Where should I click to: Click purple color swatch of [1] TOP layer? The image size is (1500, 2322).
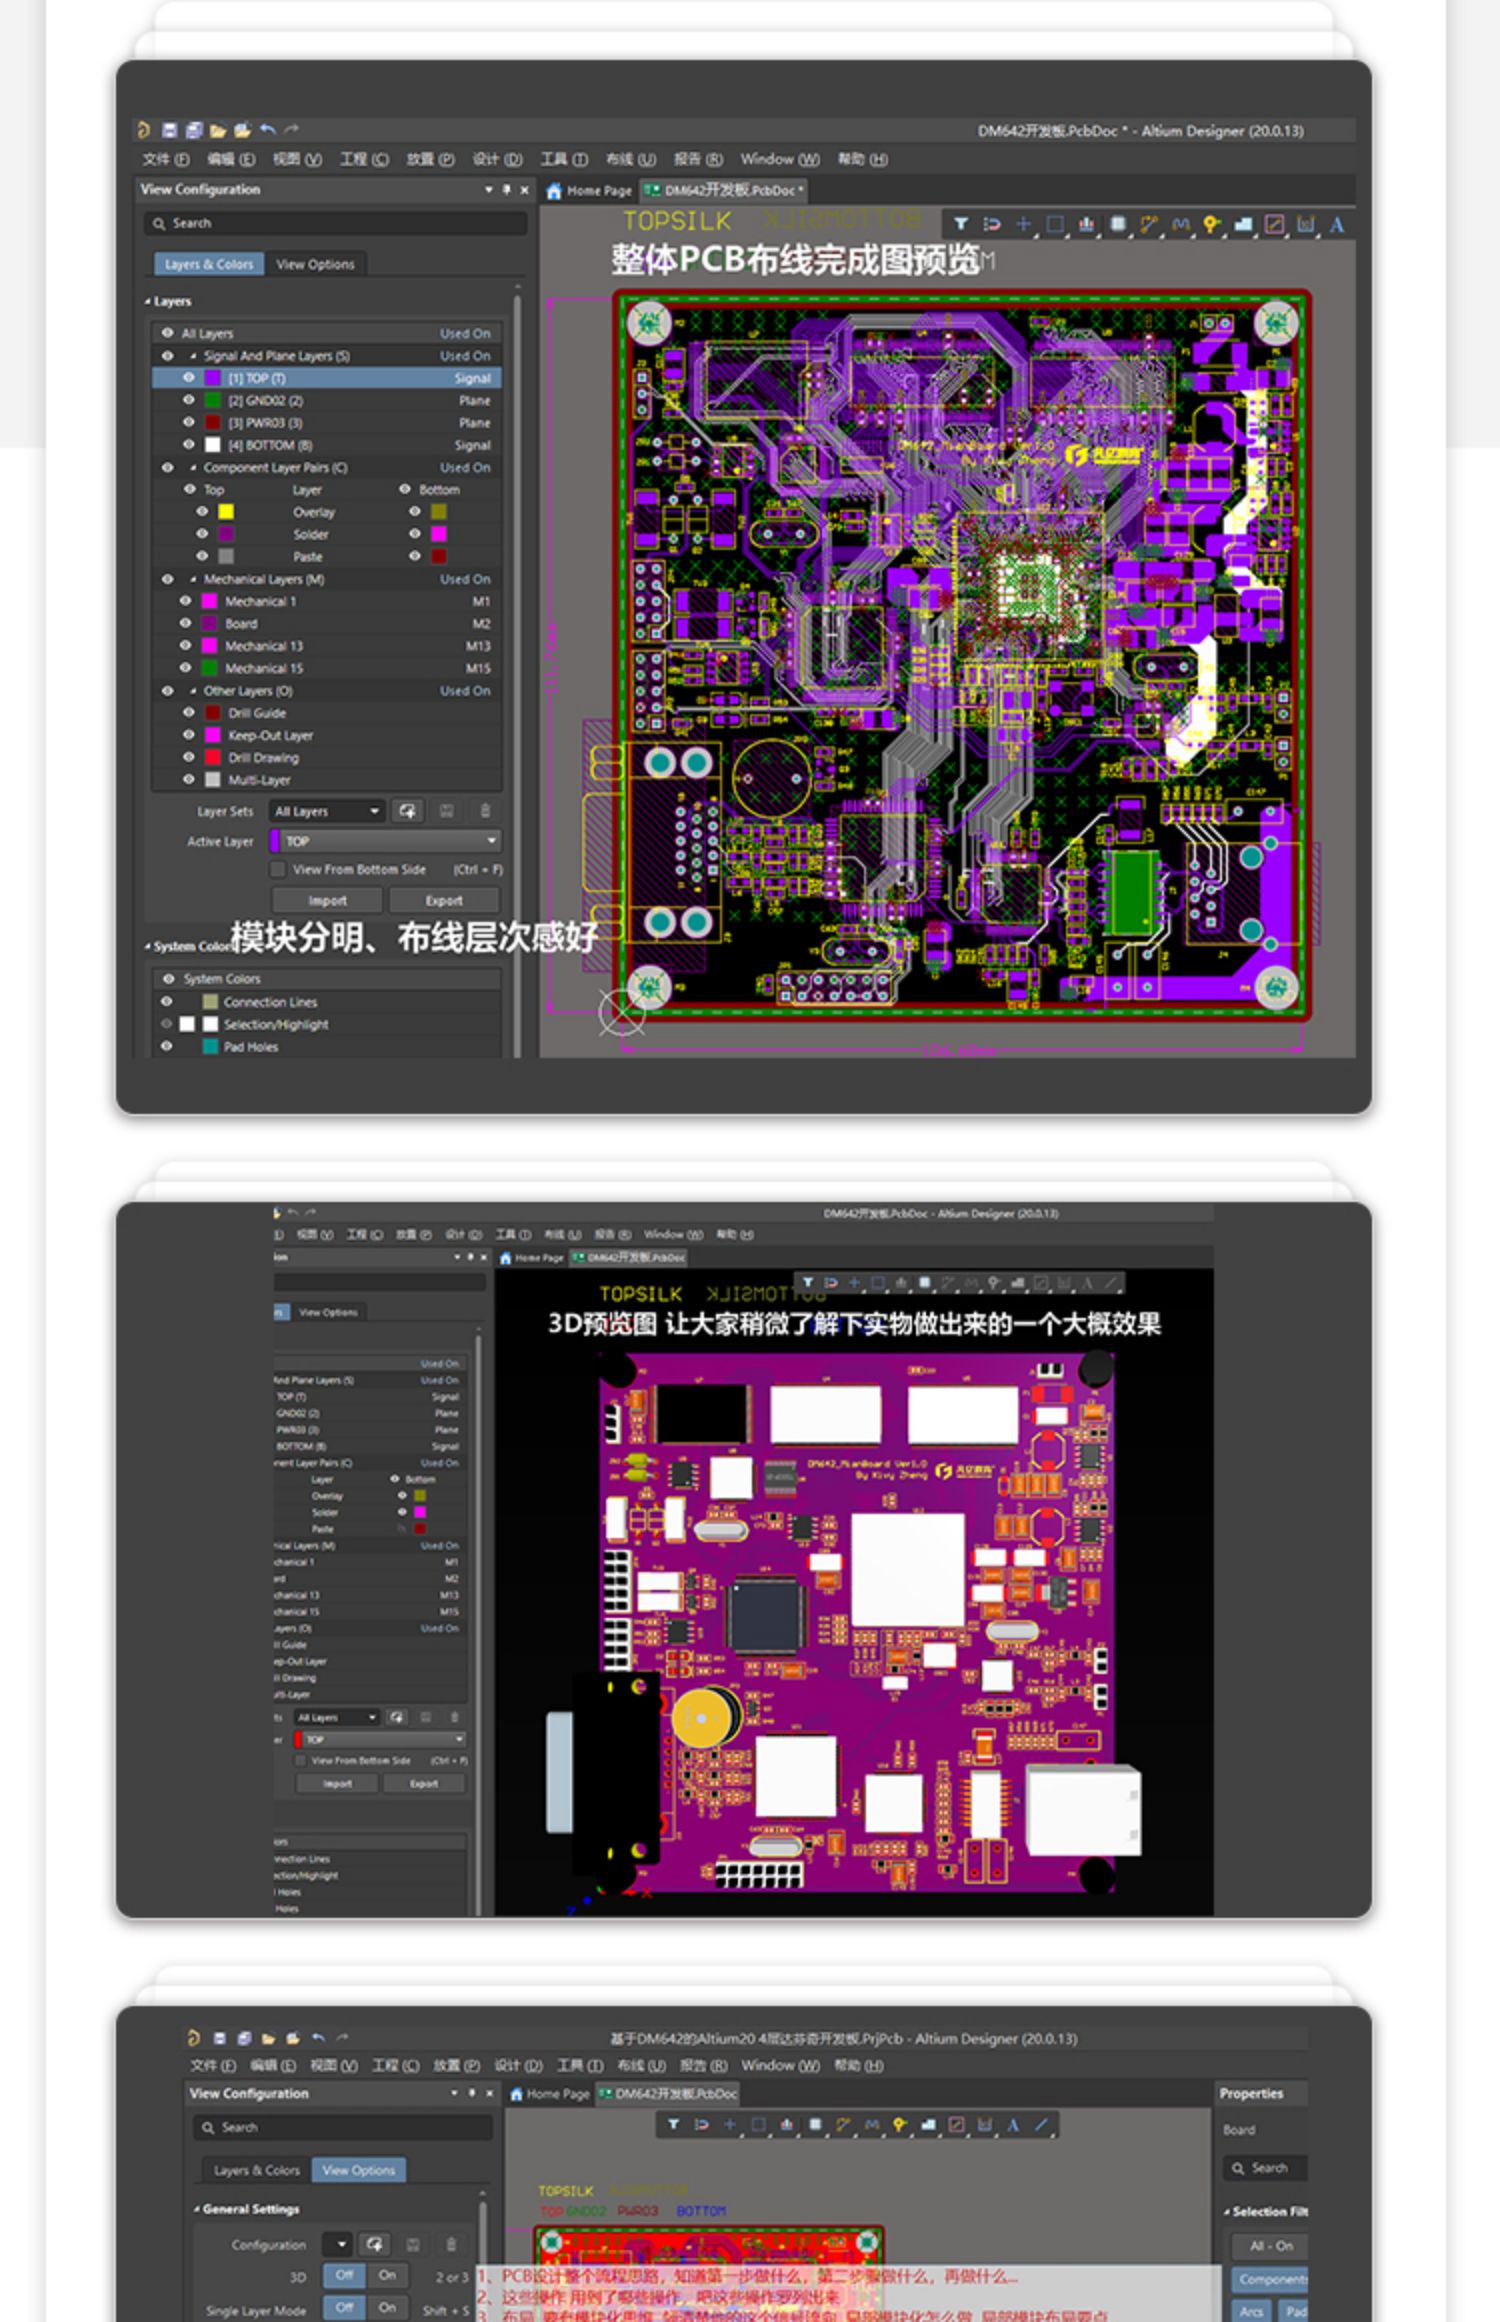pos(212,378)
